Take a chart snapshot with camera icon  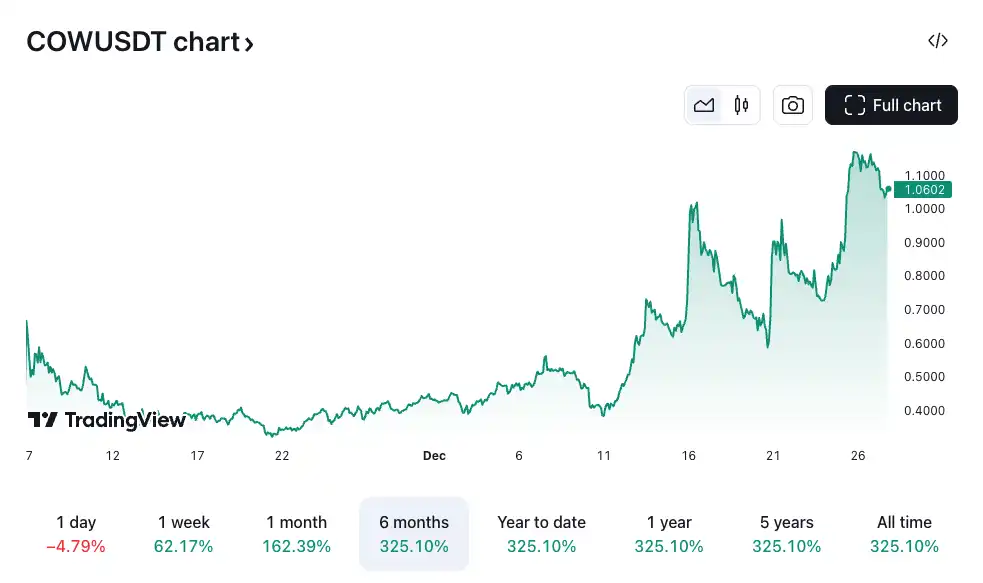(x=793, y=105)
